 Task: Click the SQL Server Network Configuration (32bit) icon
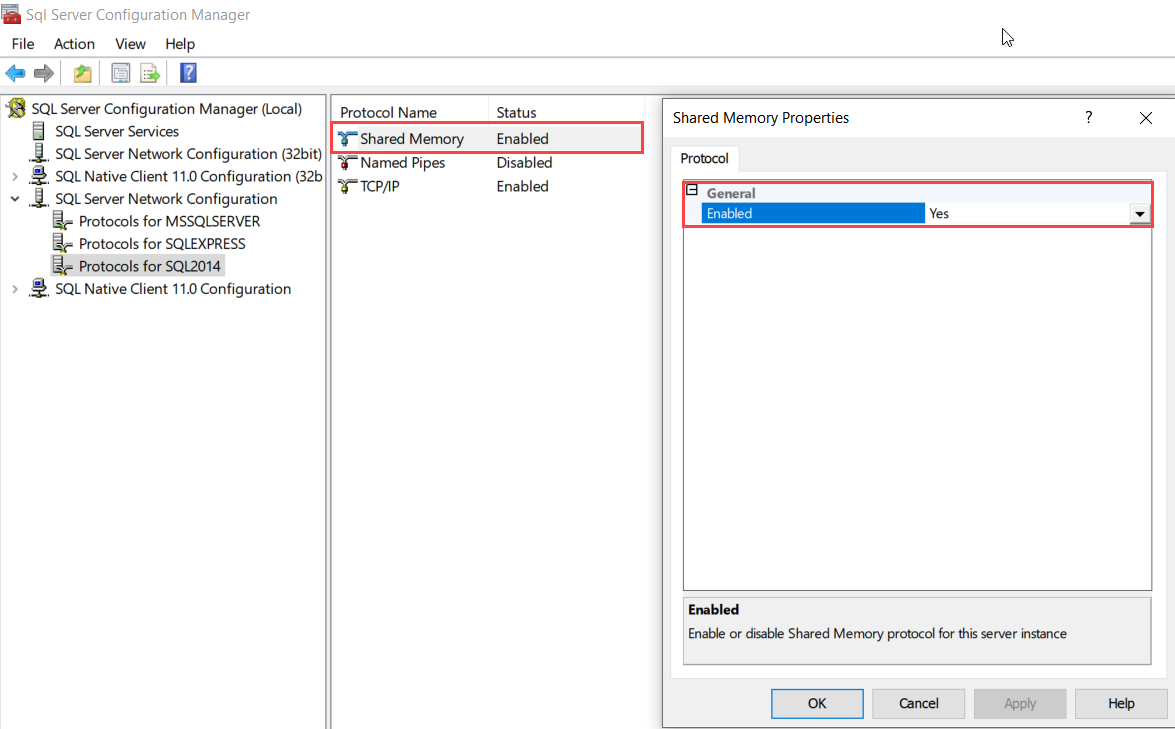[x=39, y=154]
